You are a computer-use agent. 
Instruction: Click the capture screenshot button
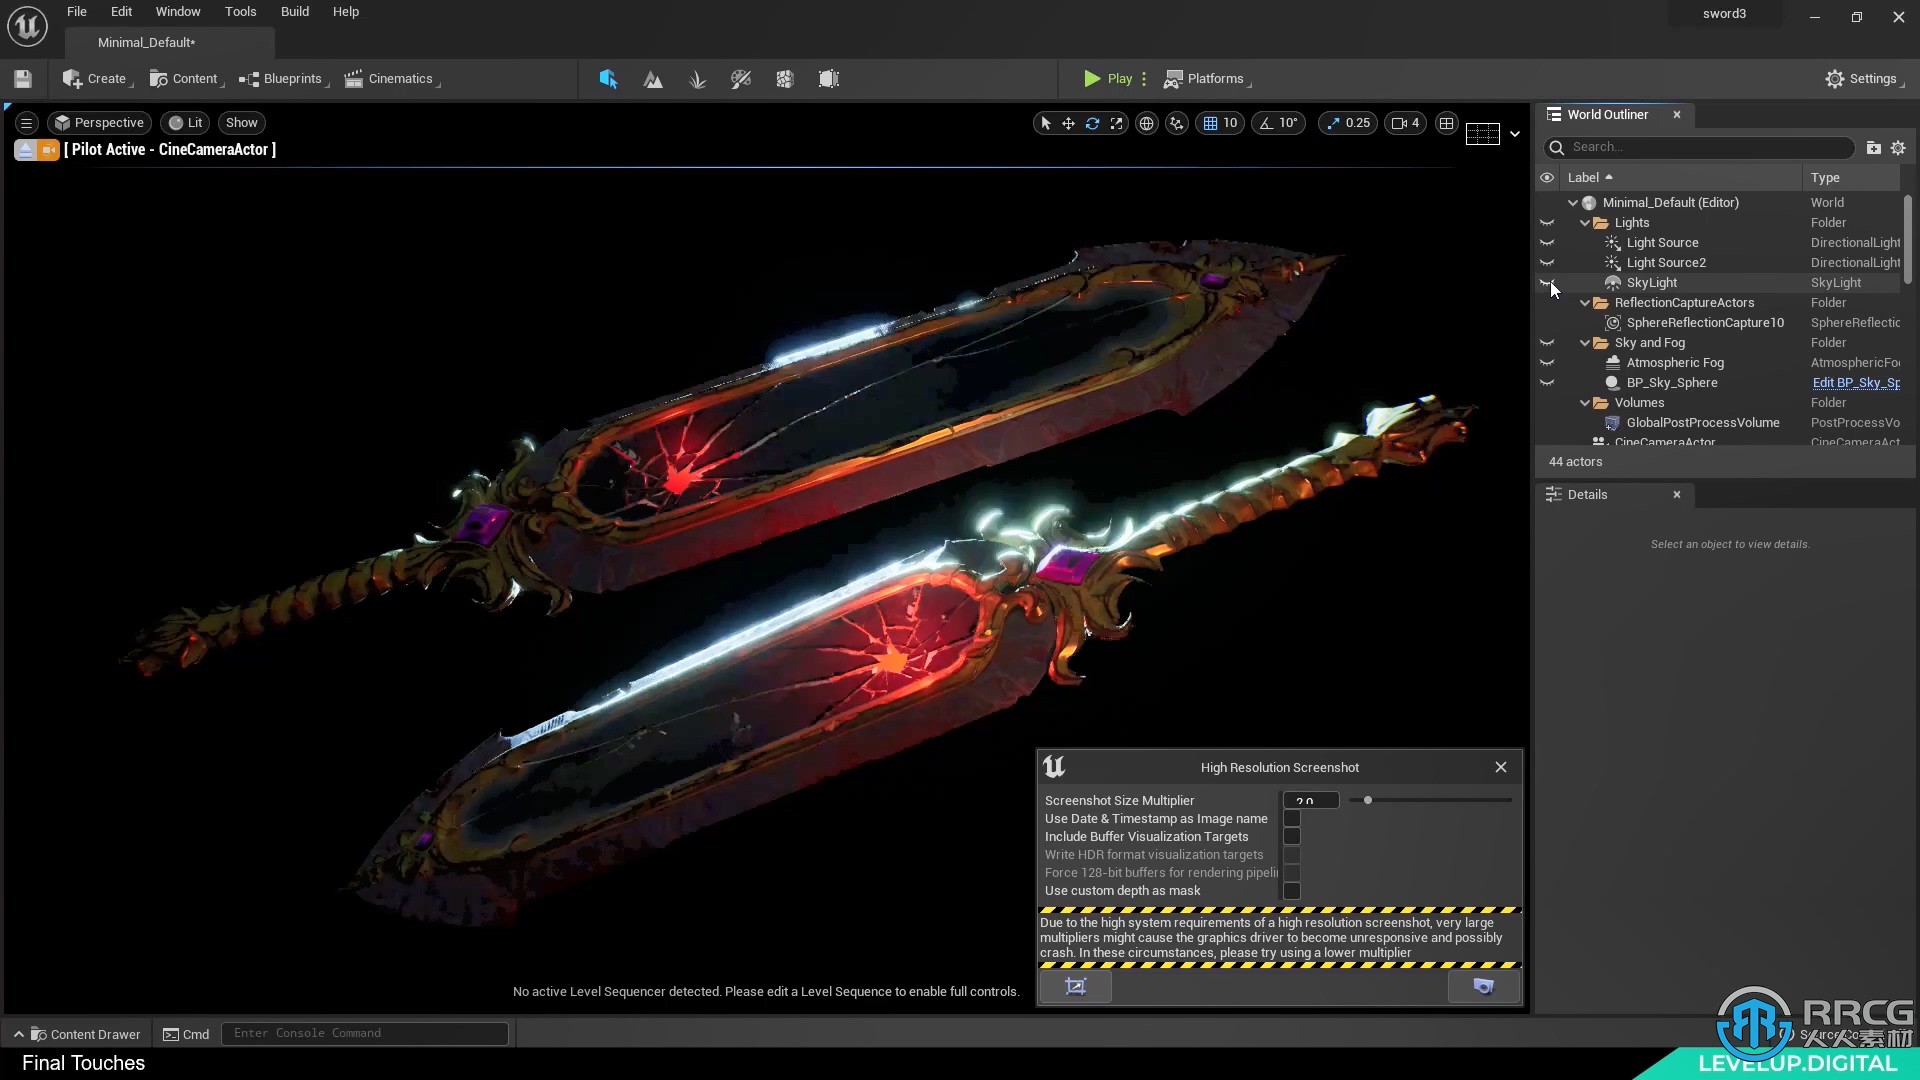(x=1484, y=986)
